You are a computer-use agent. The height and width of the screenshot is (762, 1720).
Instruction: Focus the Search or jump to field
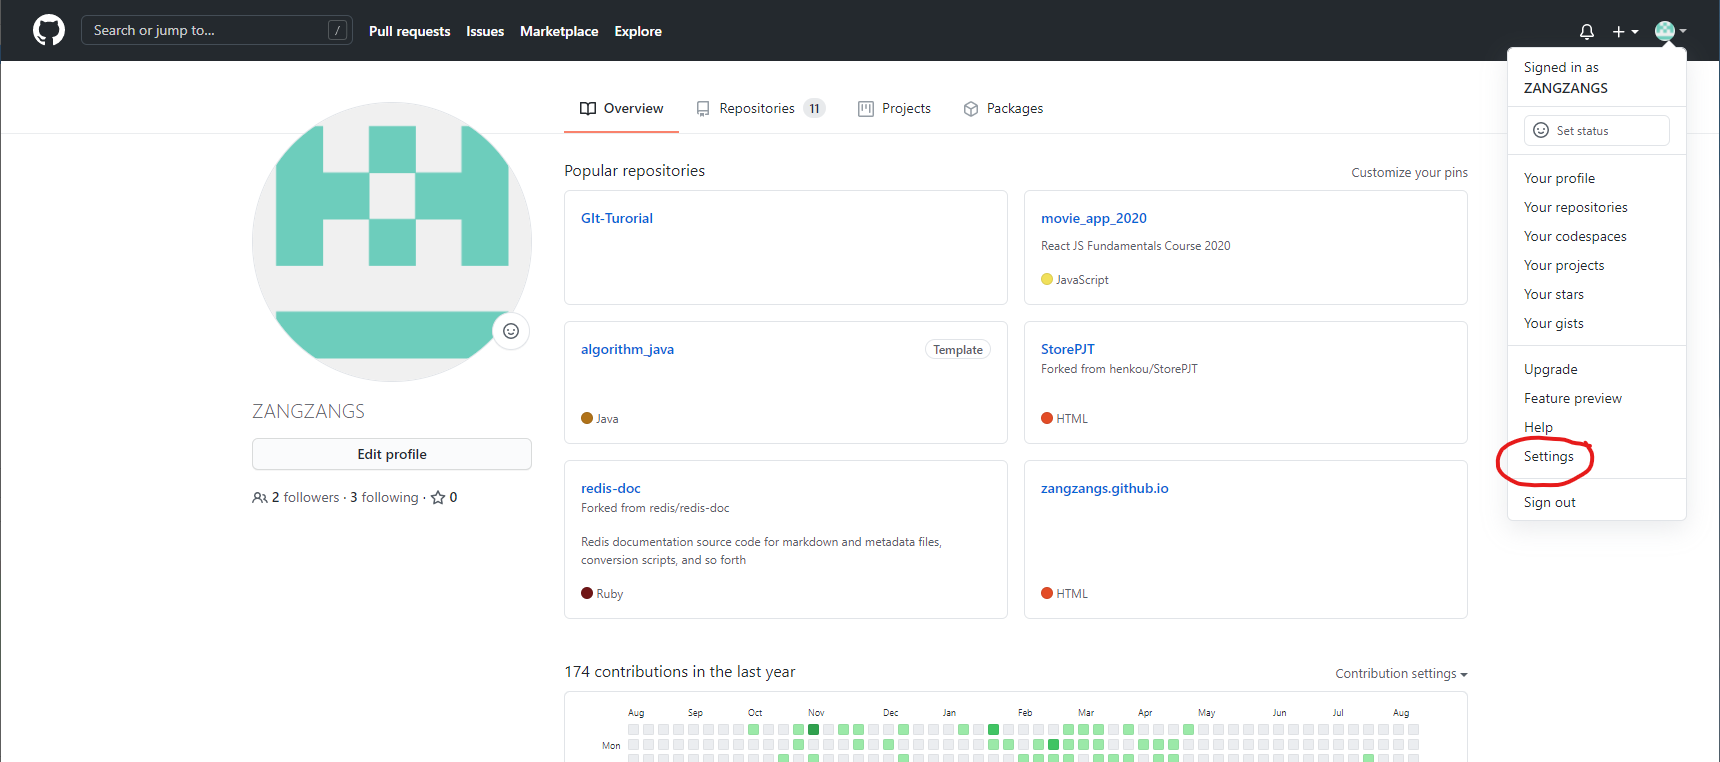217,30
